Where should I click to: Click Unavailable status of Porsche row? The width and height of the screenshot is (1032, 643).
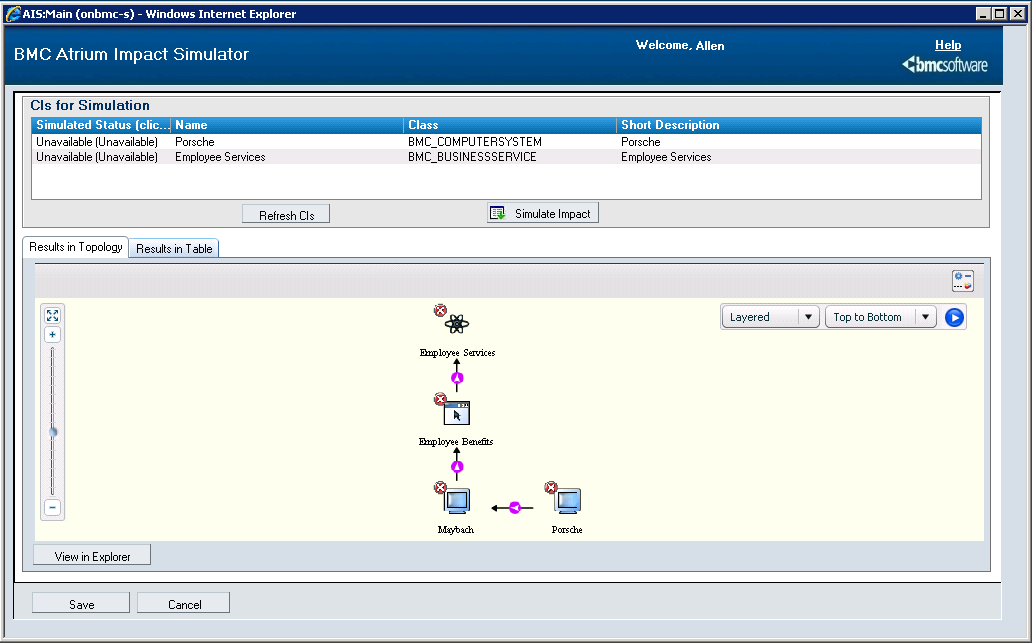coord(97,141)
